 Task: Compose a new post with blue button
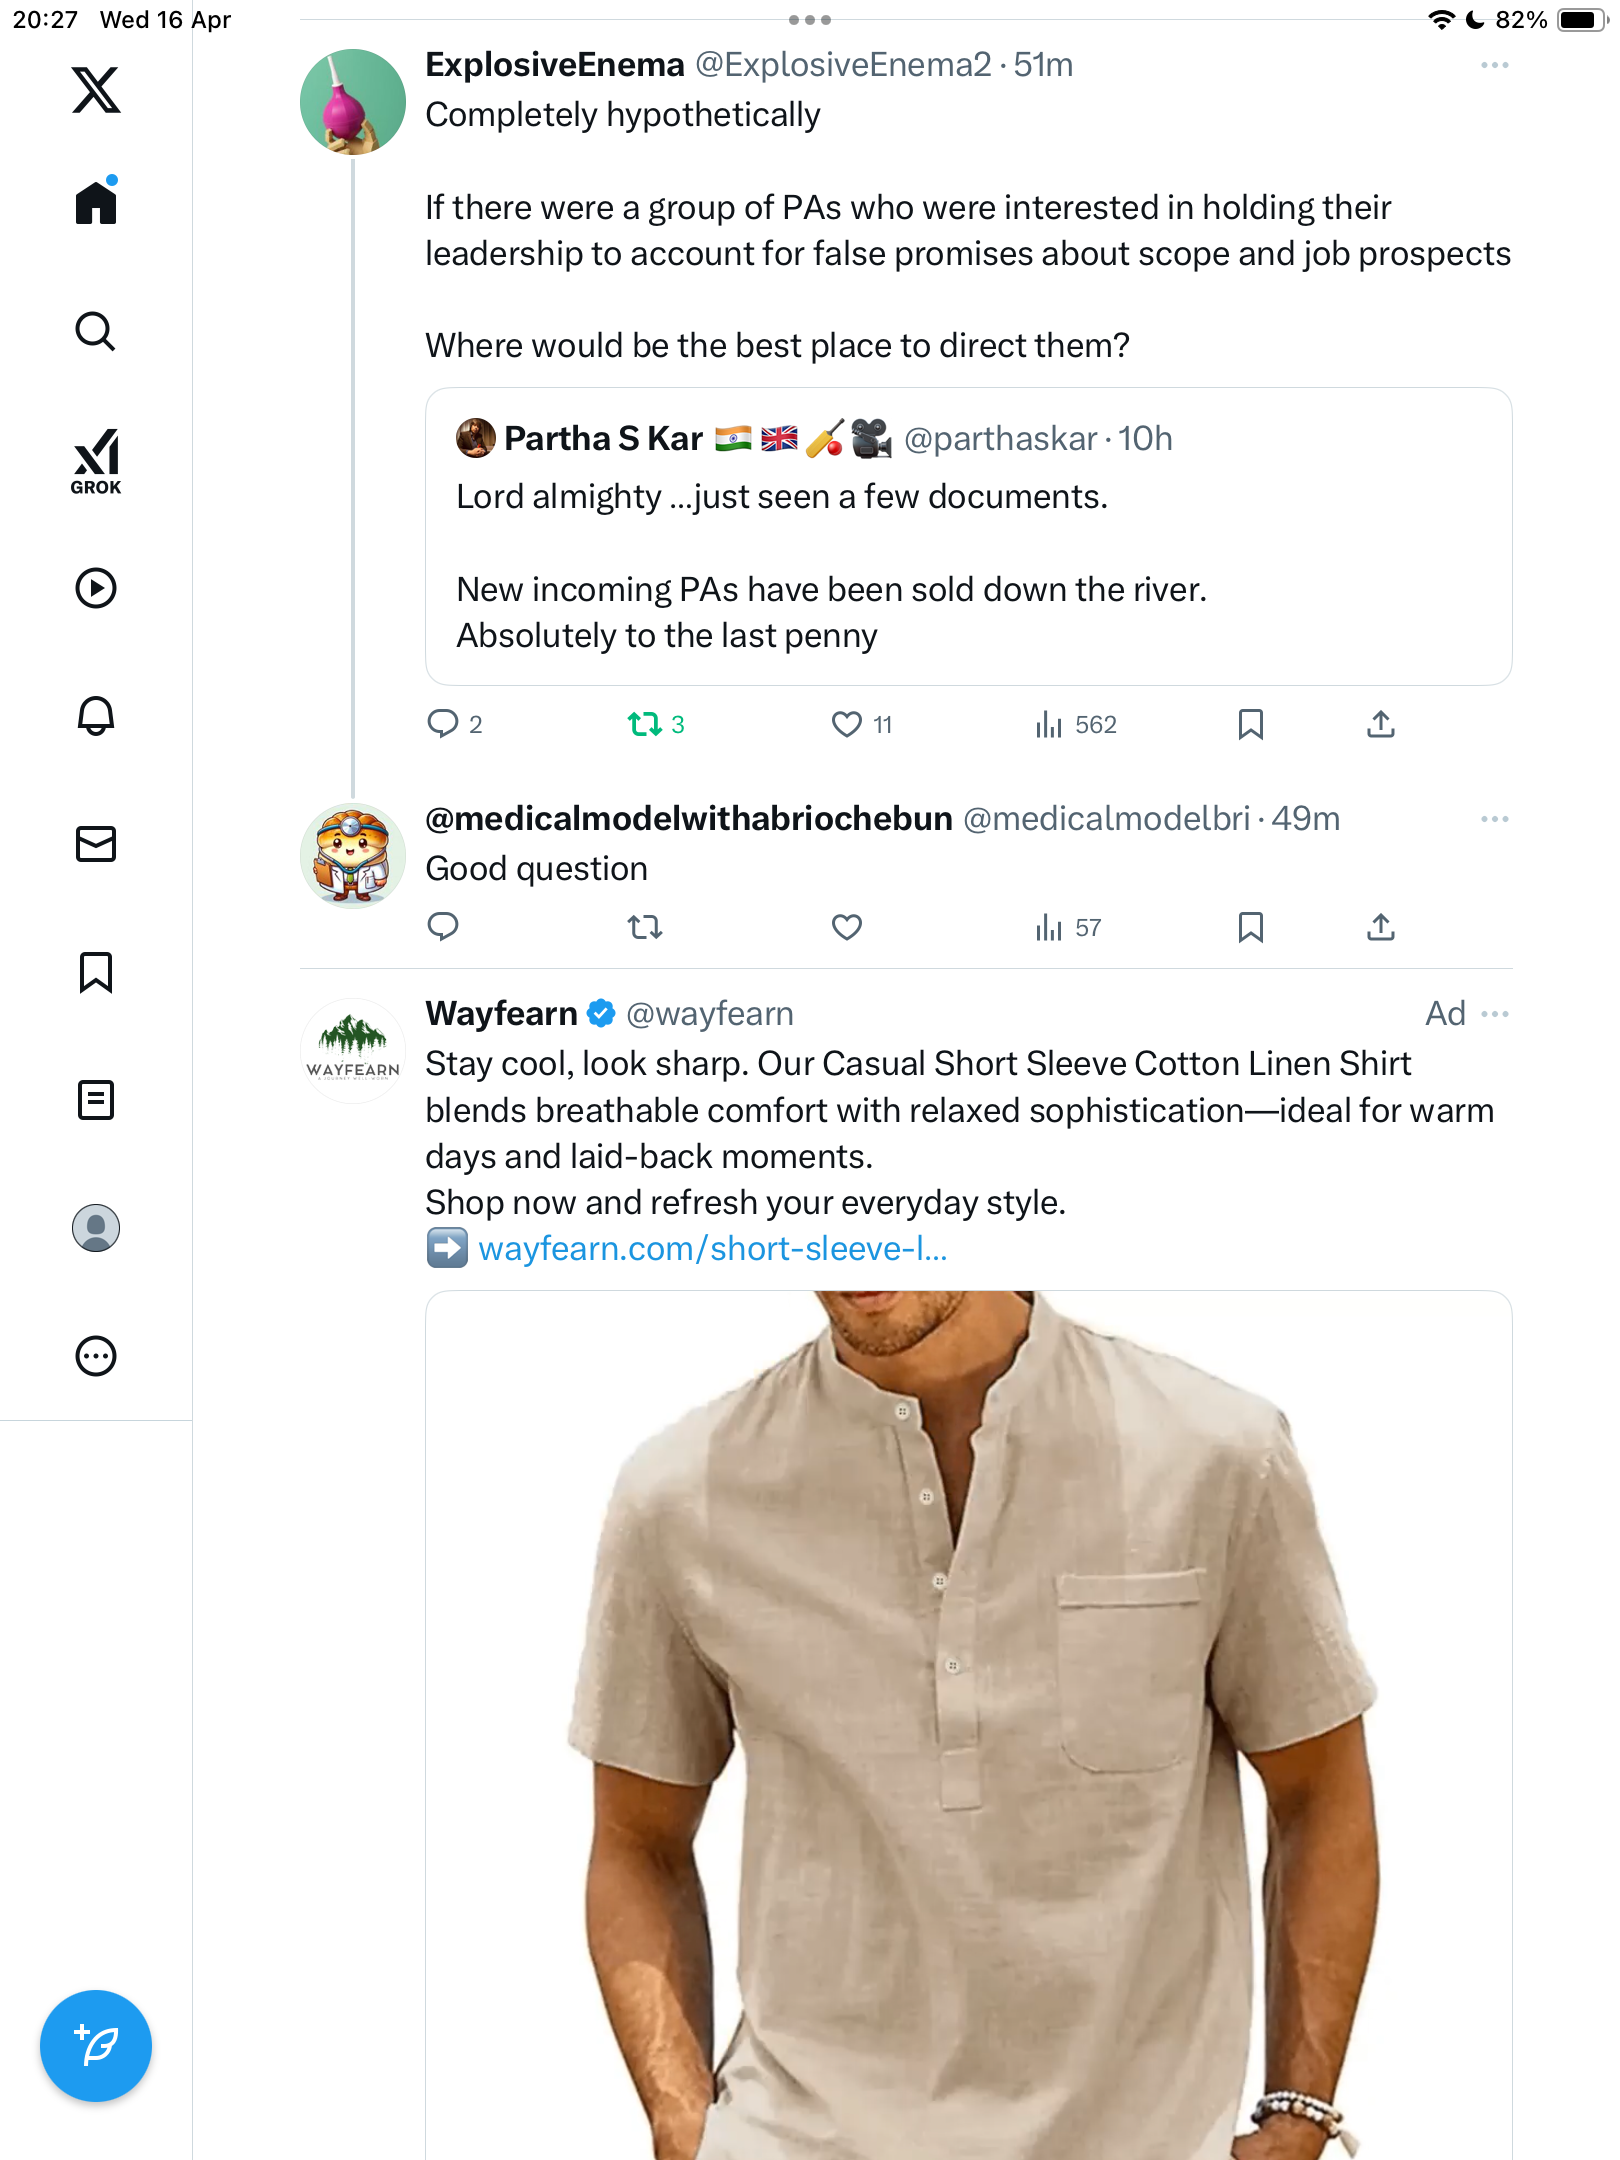click(96, 2046)
